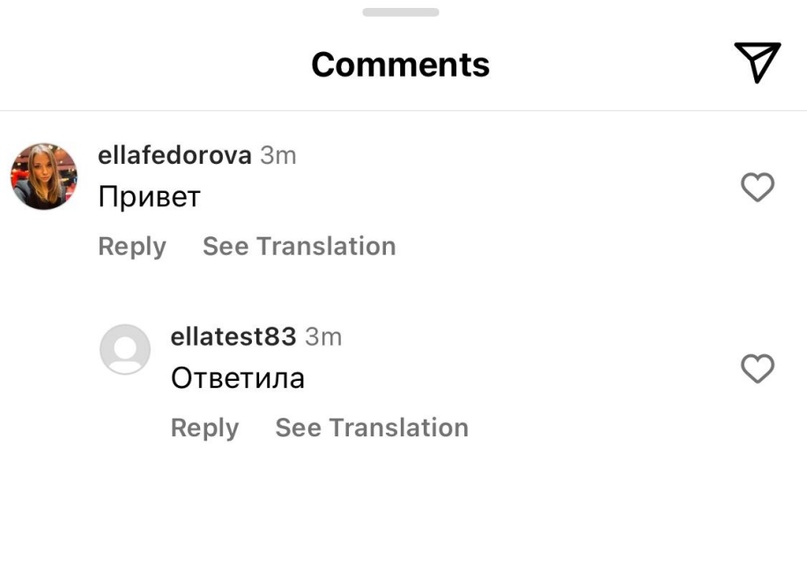Tap the divider line under the Comments header
Screen dimensions: 807x580
click(400, 110)
